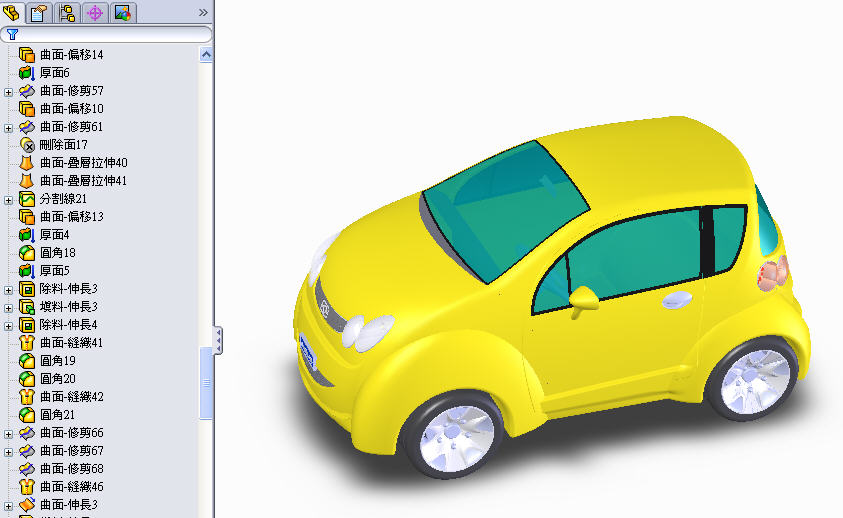Click the 曲面-縫織46 knit icon
Screen dimensions: 843x518
(27, 487)
